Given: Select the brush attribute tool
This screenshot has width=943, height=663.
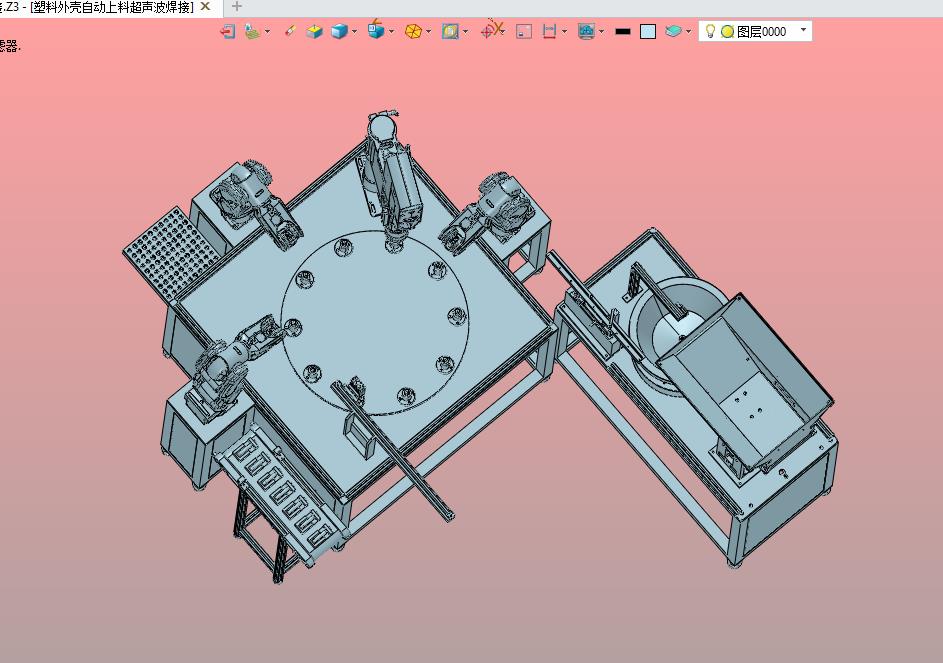Looking at the screenshot, I should [290, 31].
